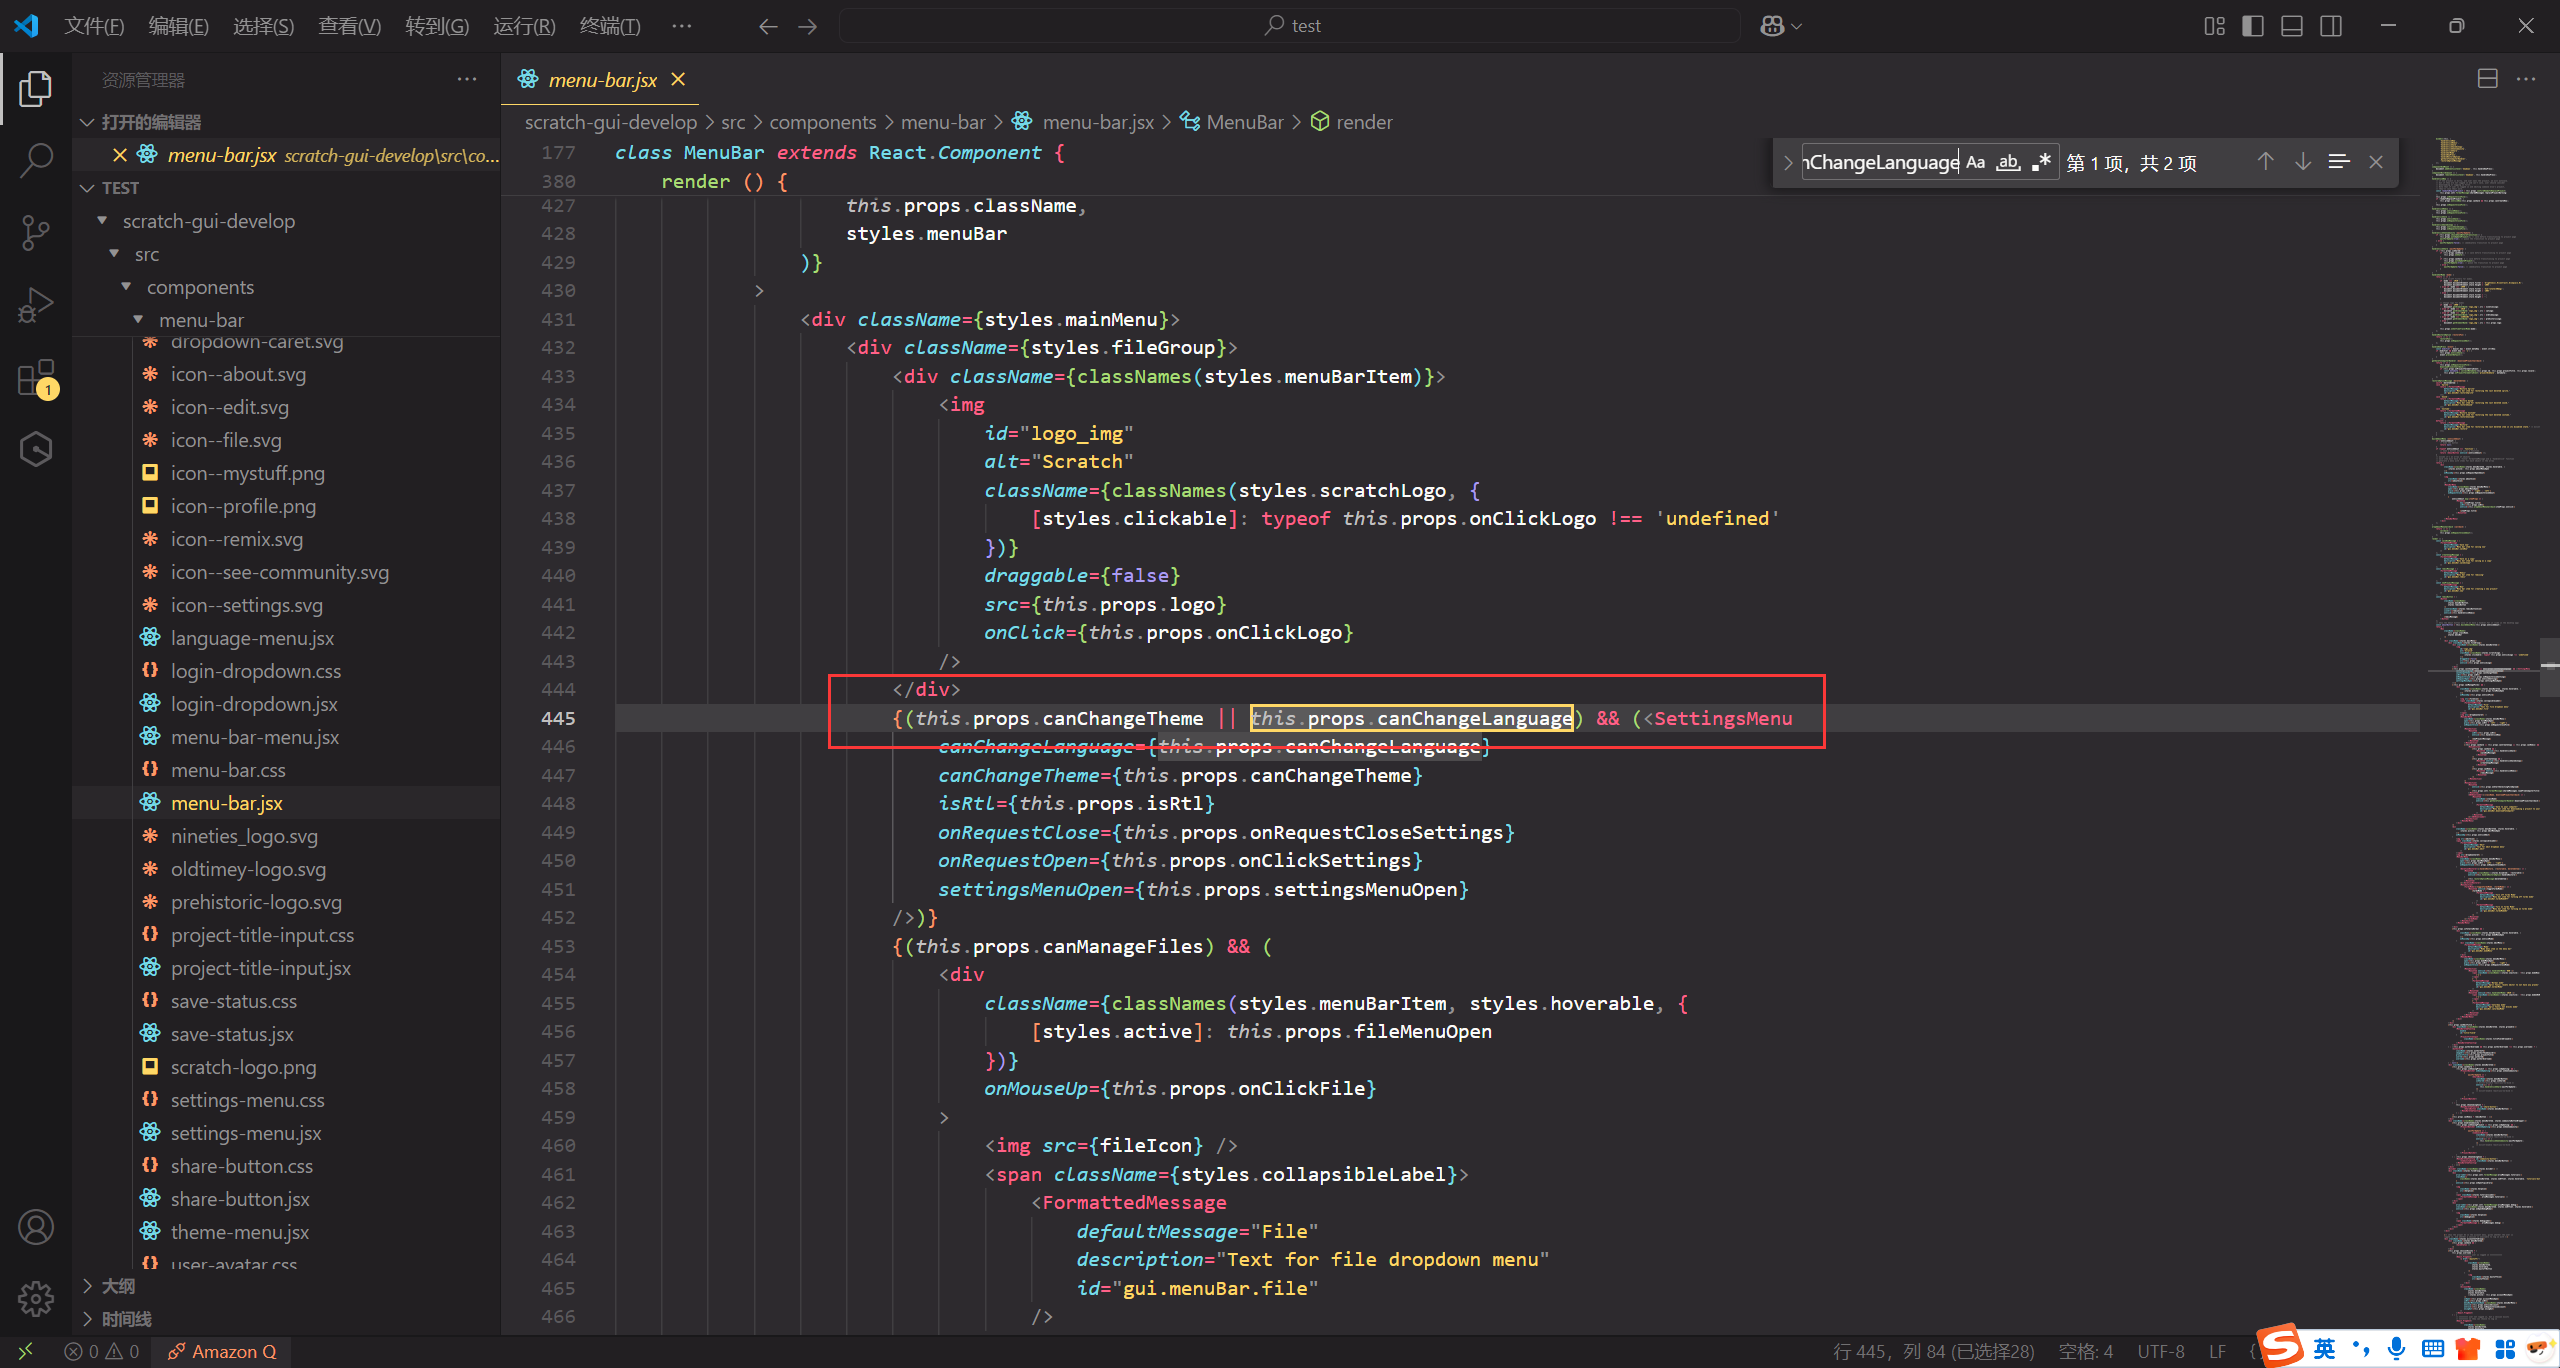The image size is (2560, 1368).
Task: Toggle Match Whole Word in find widget
Action: (x=2008, y=162)
